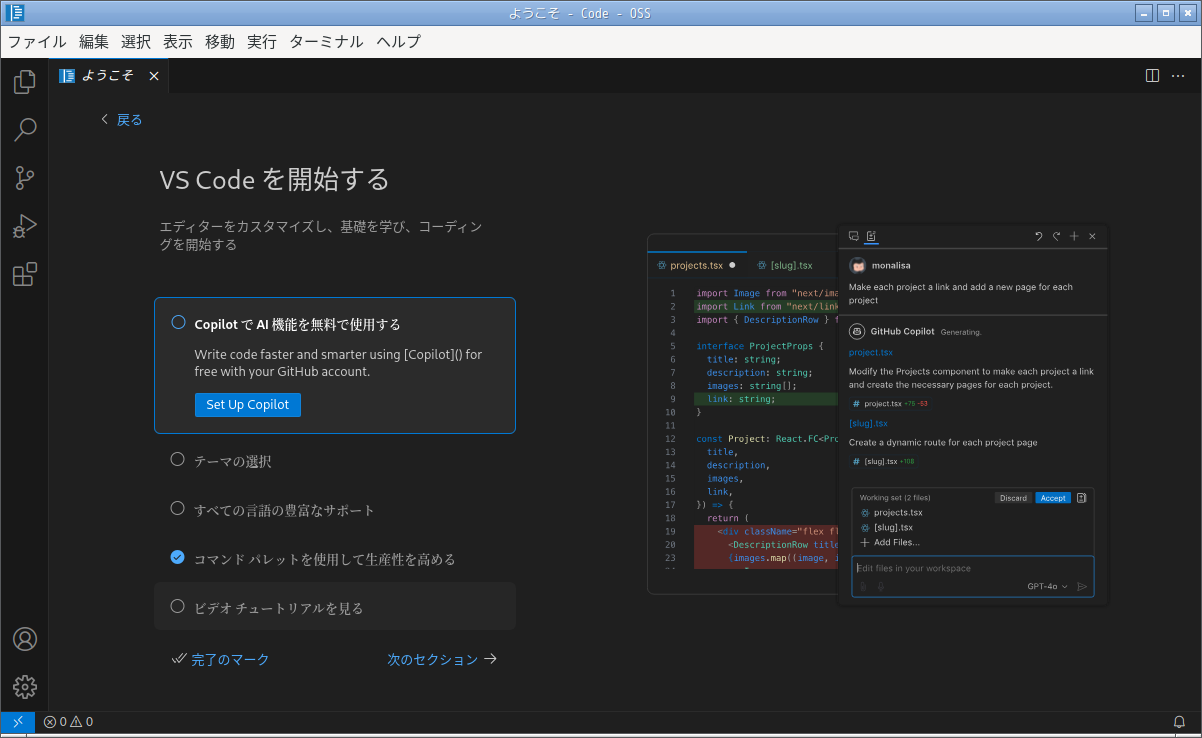Open the Run and Debug view
The height and width of the screenshot is (738, 1202).
tap(24, 226)
